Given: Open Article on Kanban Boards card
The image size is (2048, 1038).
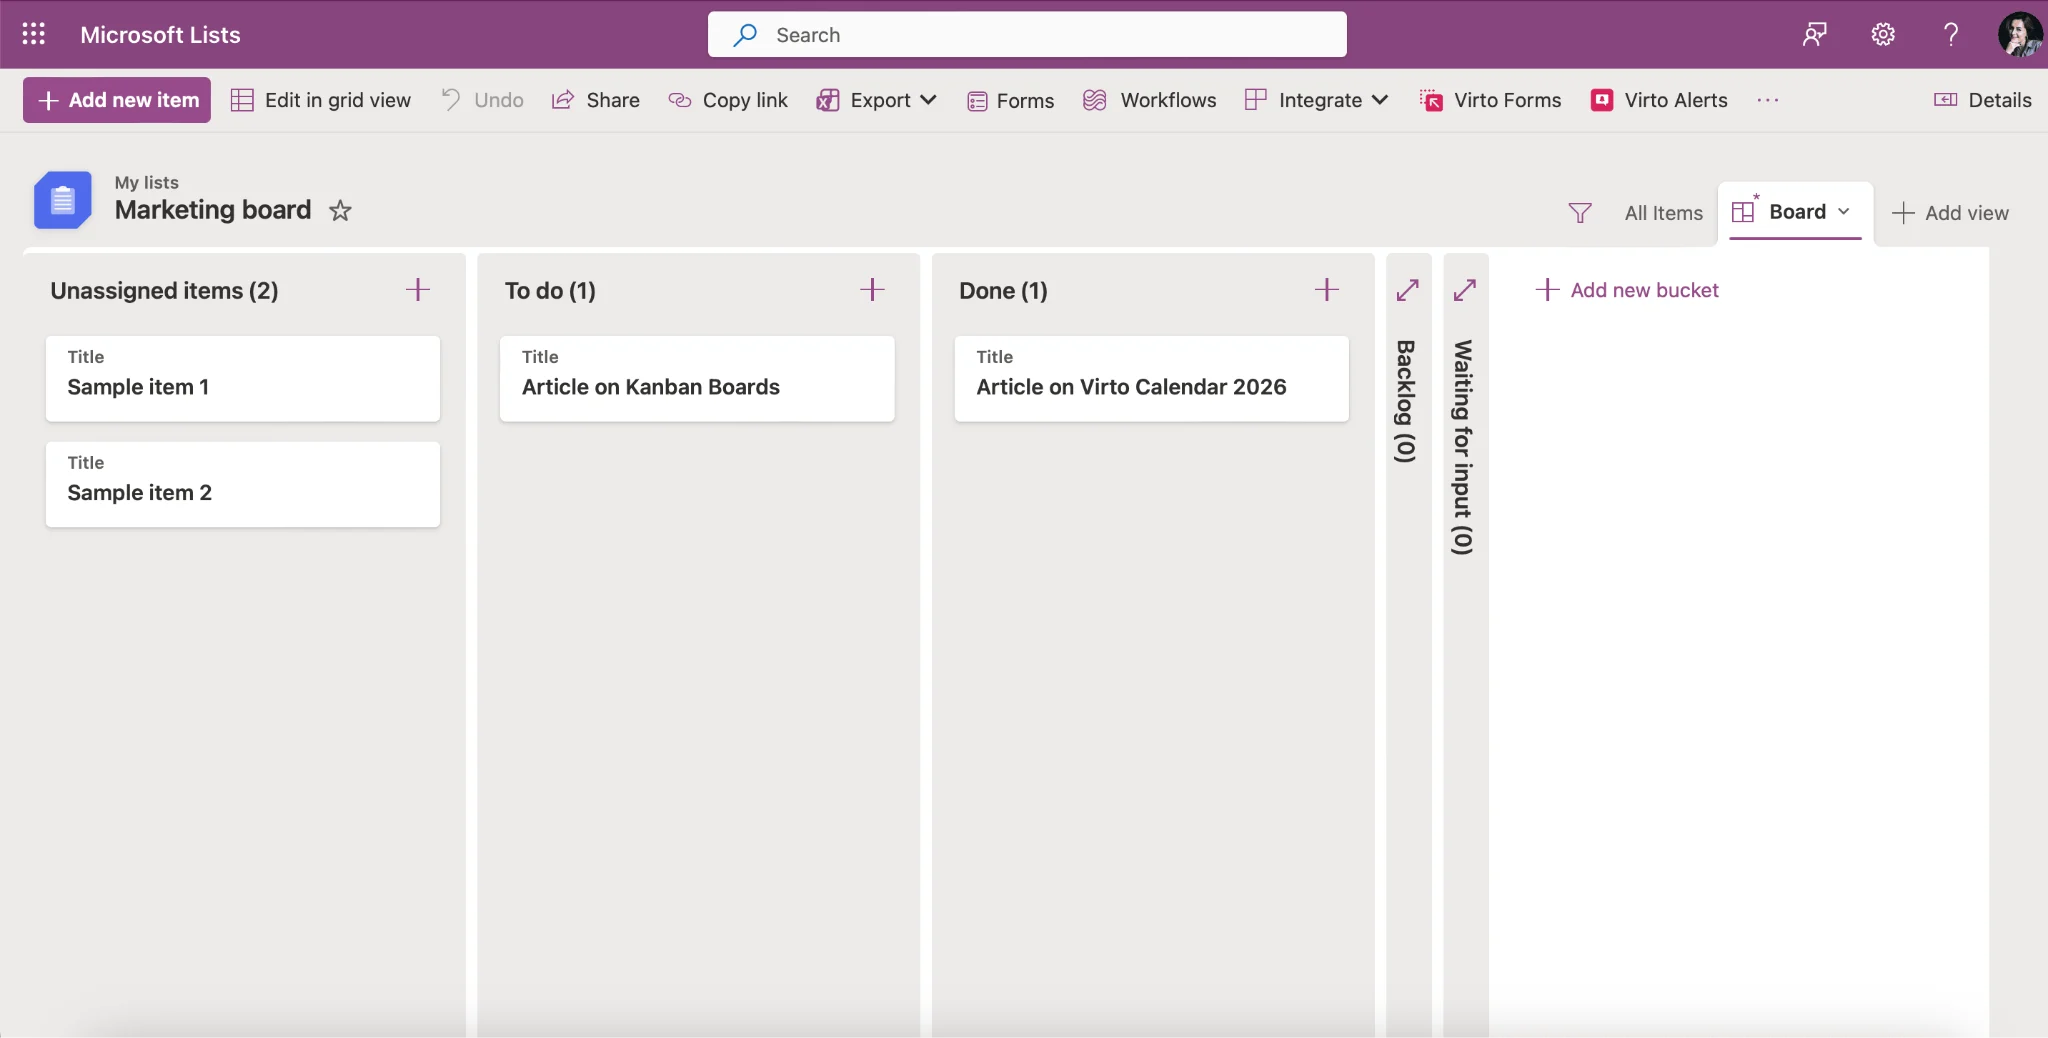Looking at the screenshot, I should coord(697,378).
